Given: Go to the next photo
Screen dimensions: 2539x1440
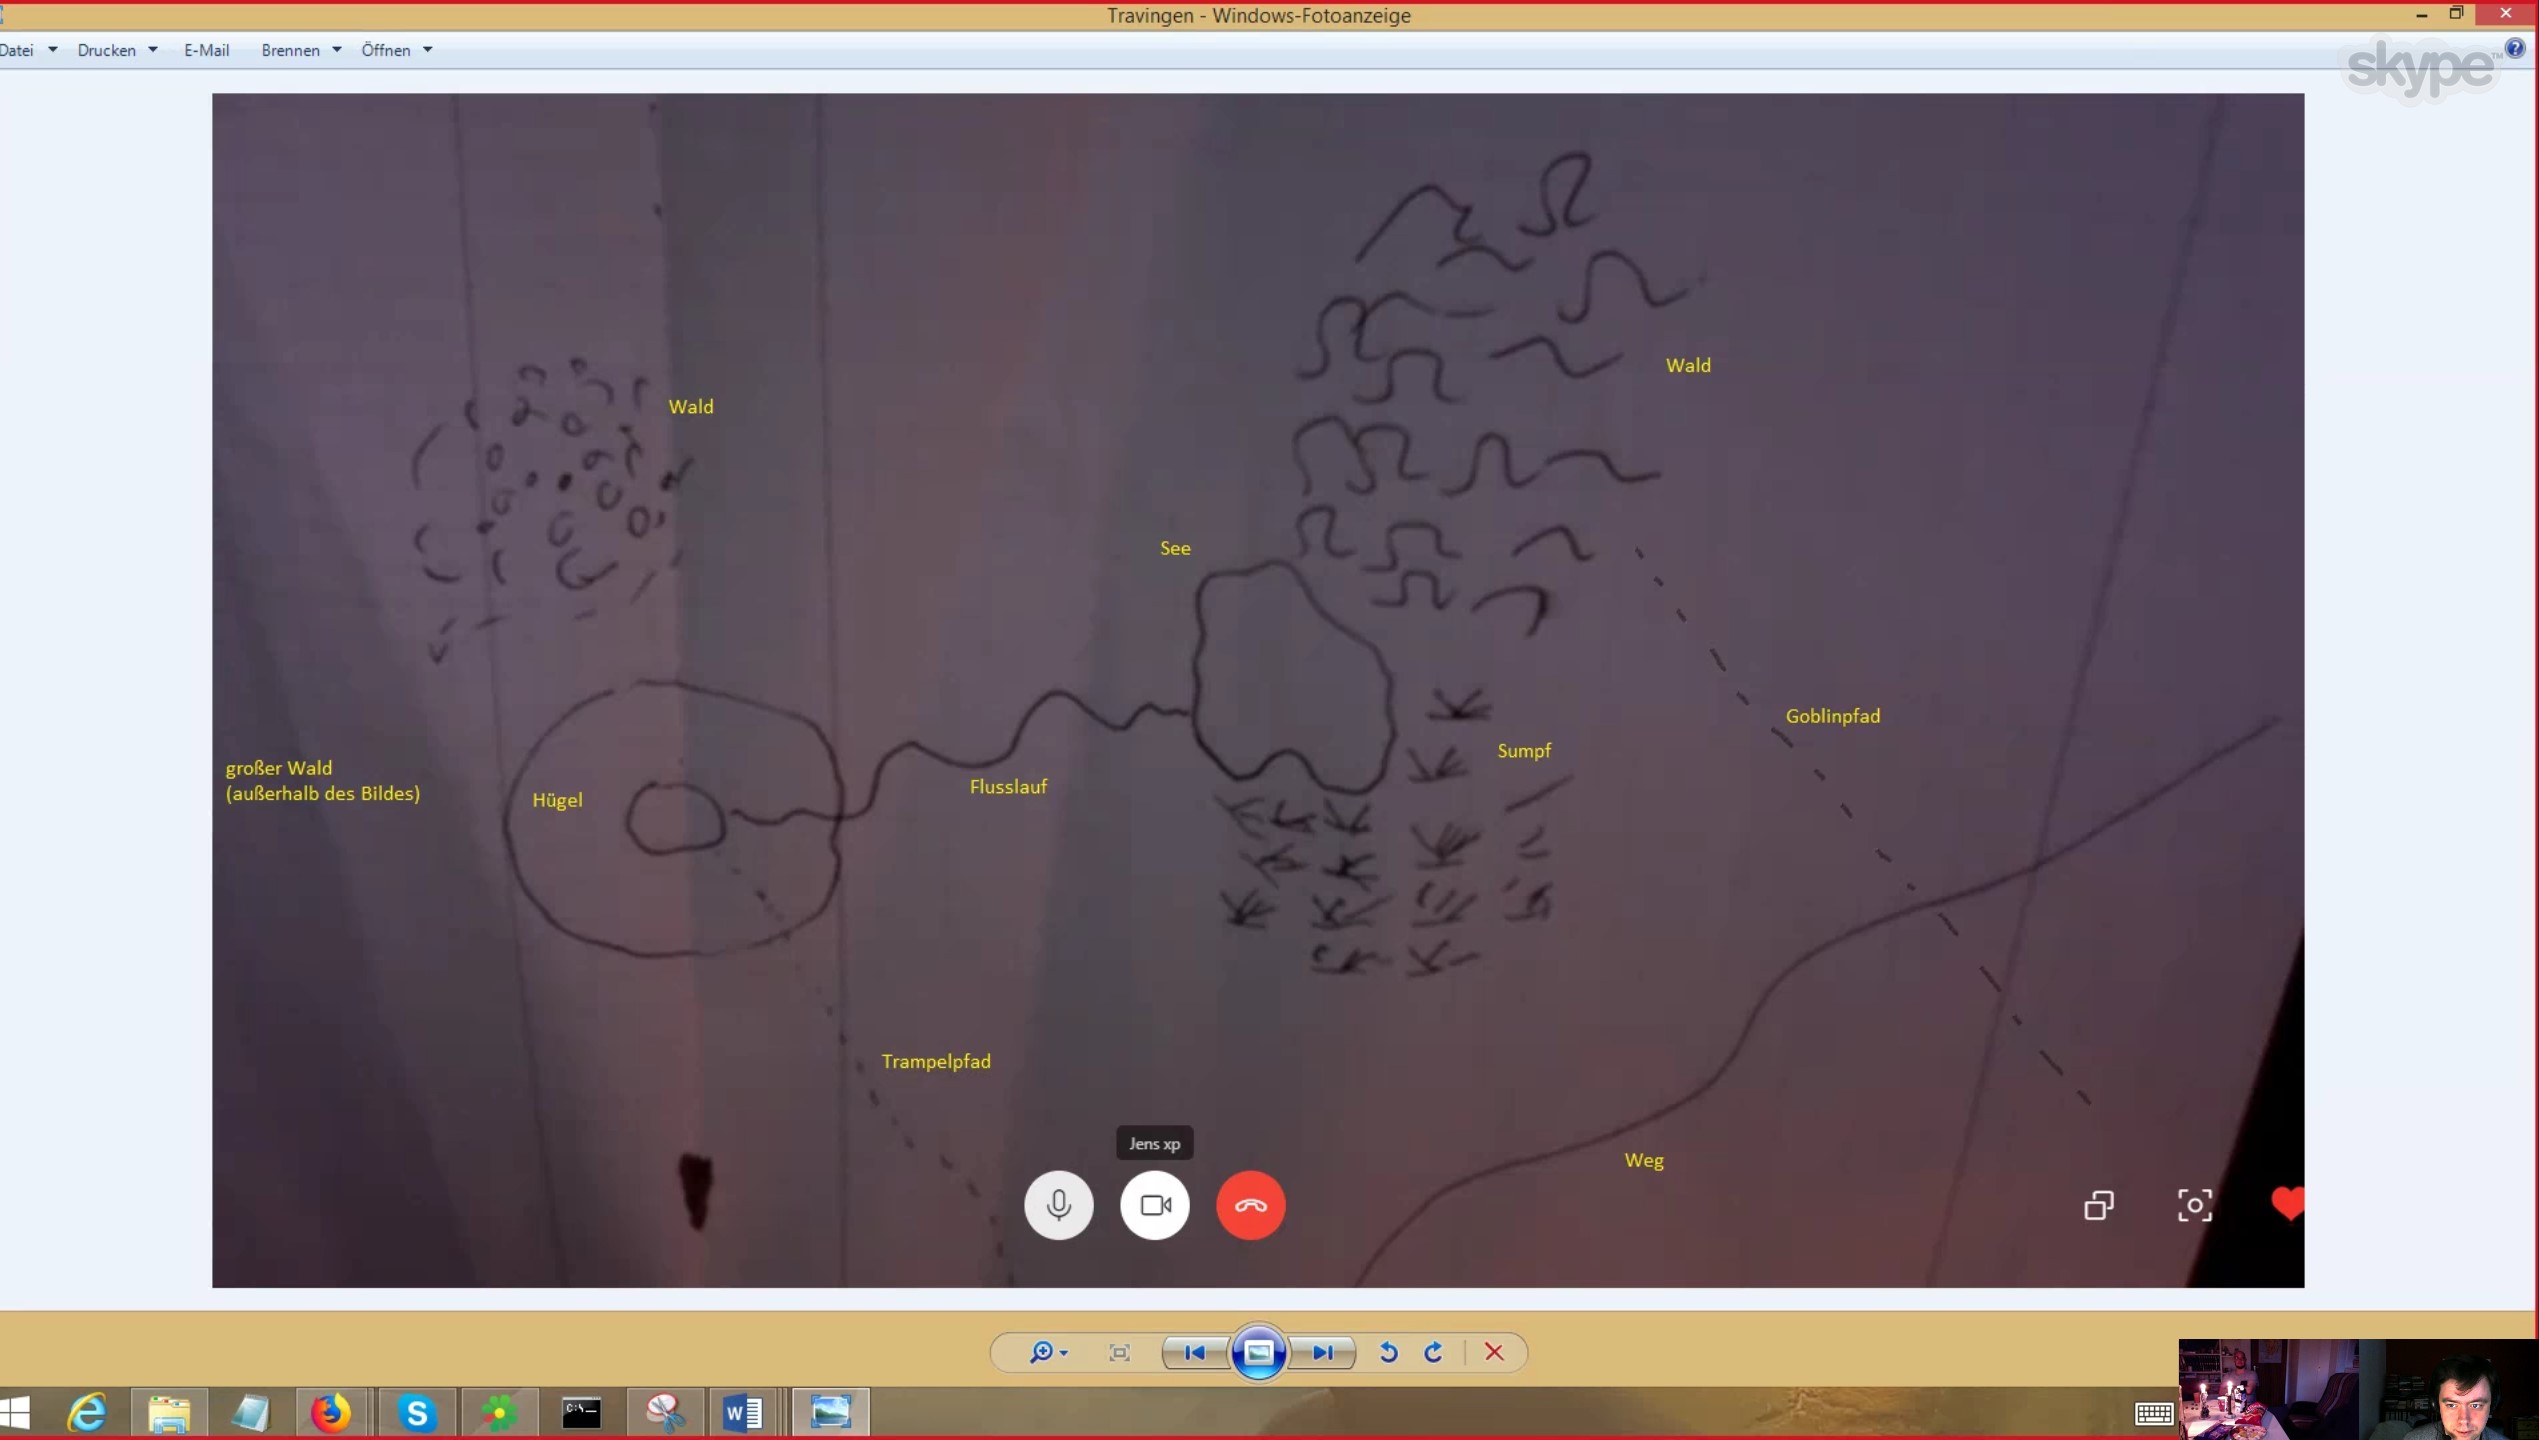Looking at the screenshot, I should [1322, 1352].
